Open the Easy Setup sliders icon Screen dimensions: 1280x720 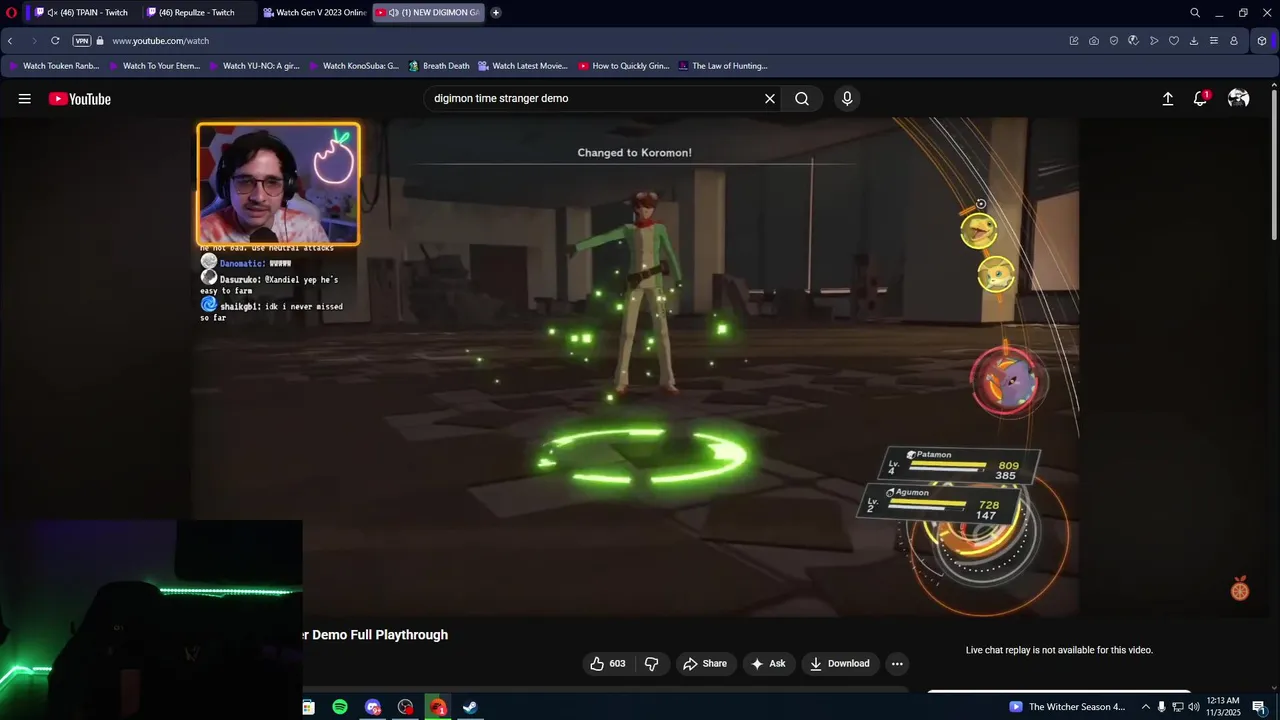(x=1214, y=41)
